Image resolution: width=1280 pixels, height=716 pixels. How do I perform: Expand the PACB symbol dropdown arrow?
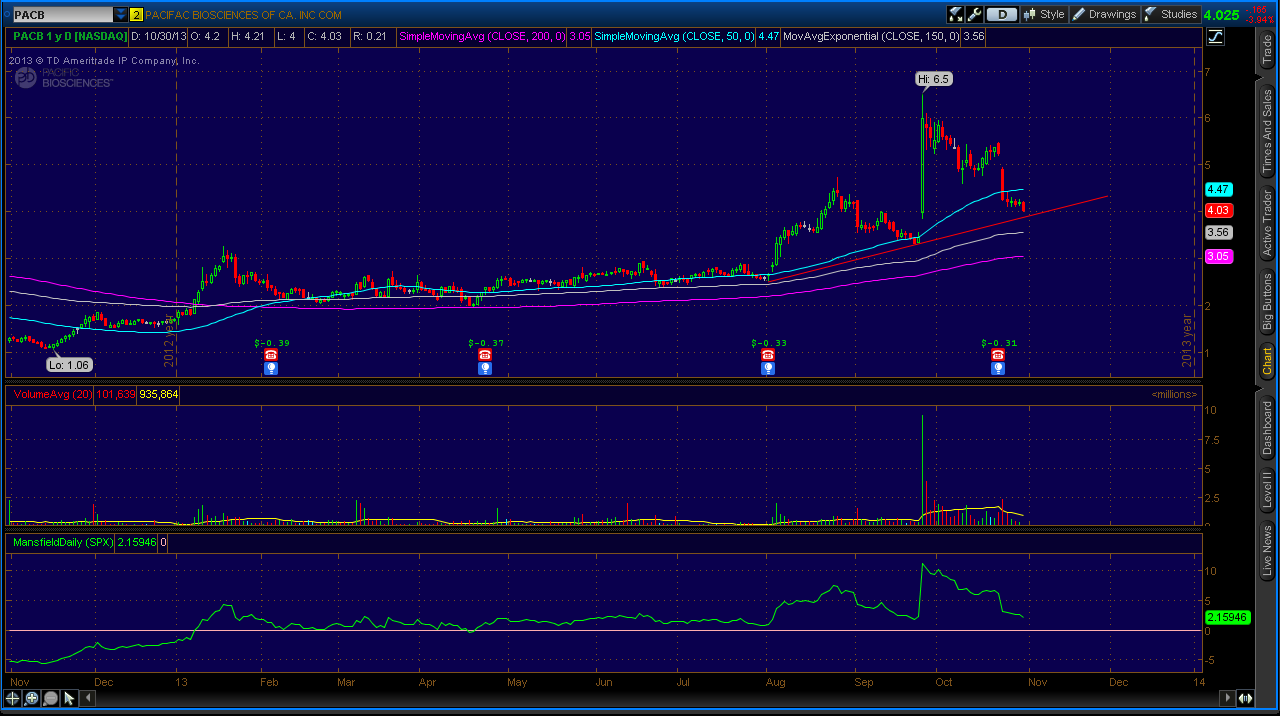tap(121, 15)
